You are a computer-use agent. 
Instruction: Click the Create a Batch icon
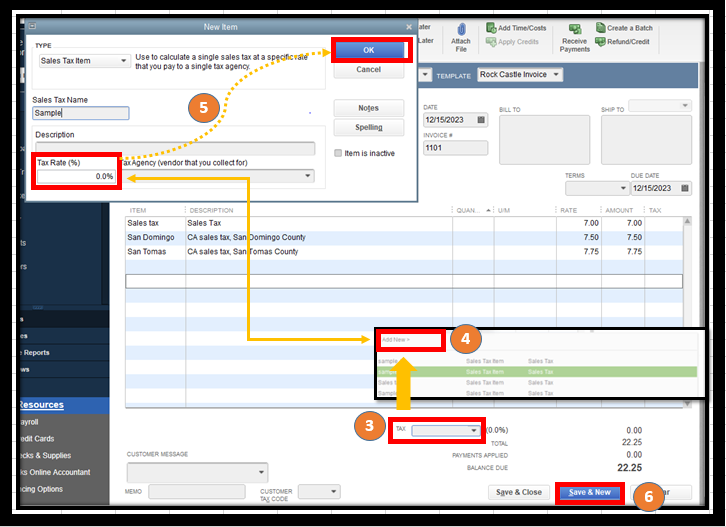601,28
